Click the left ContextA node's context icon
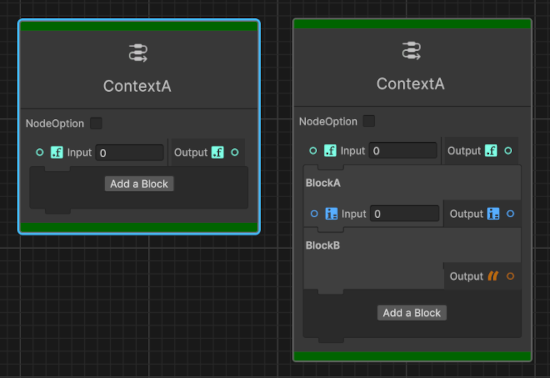 point(138,53)
